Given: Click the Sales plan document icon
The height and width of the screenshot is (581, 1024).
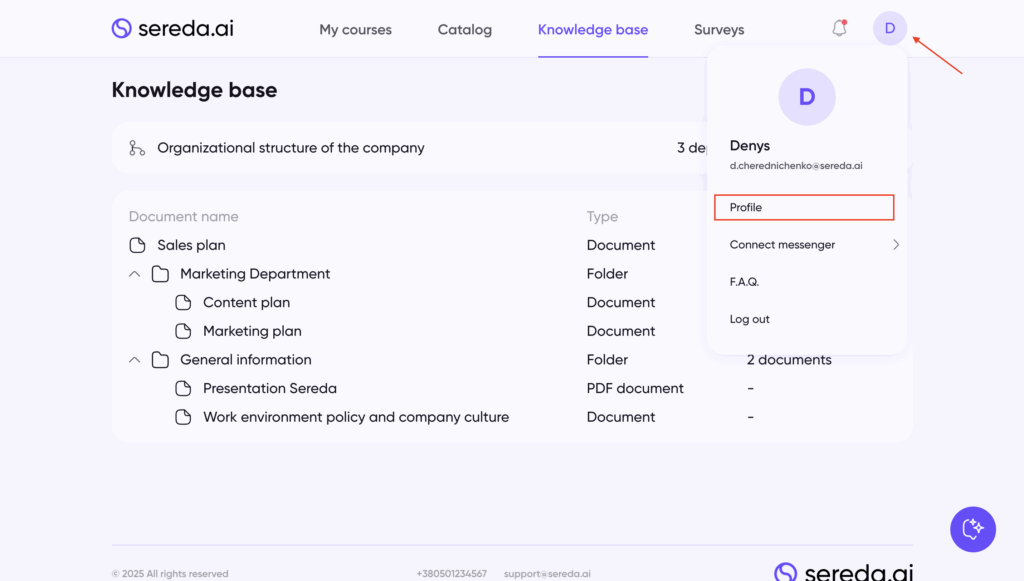Looking at the screenshot, I should 137,245.
